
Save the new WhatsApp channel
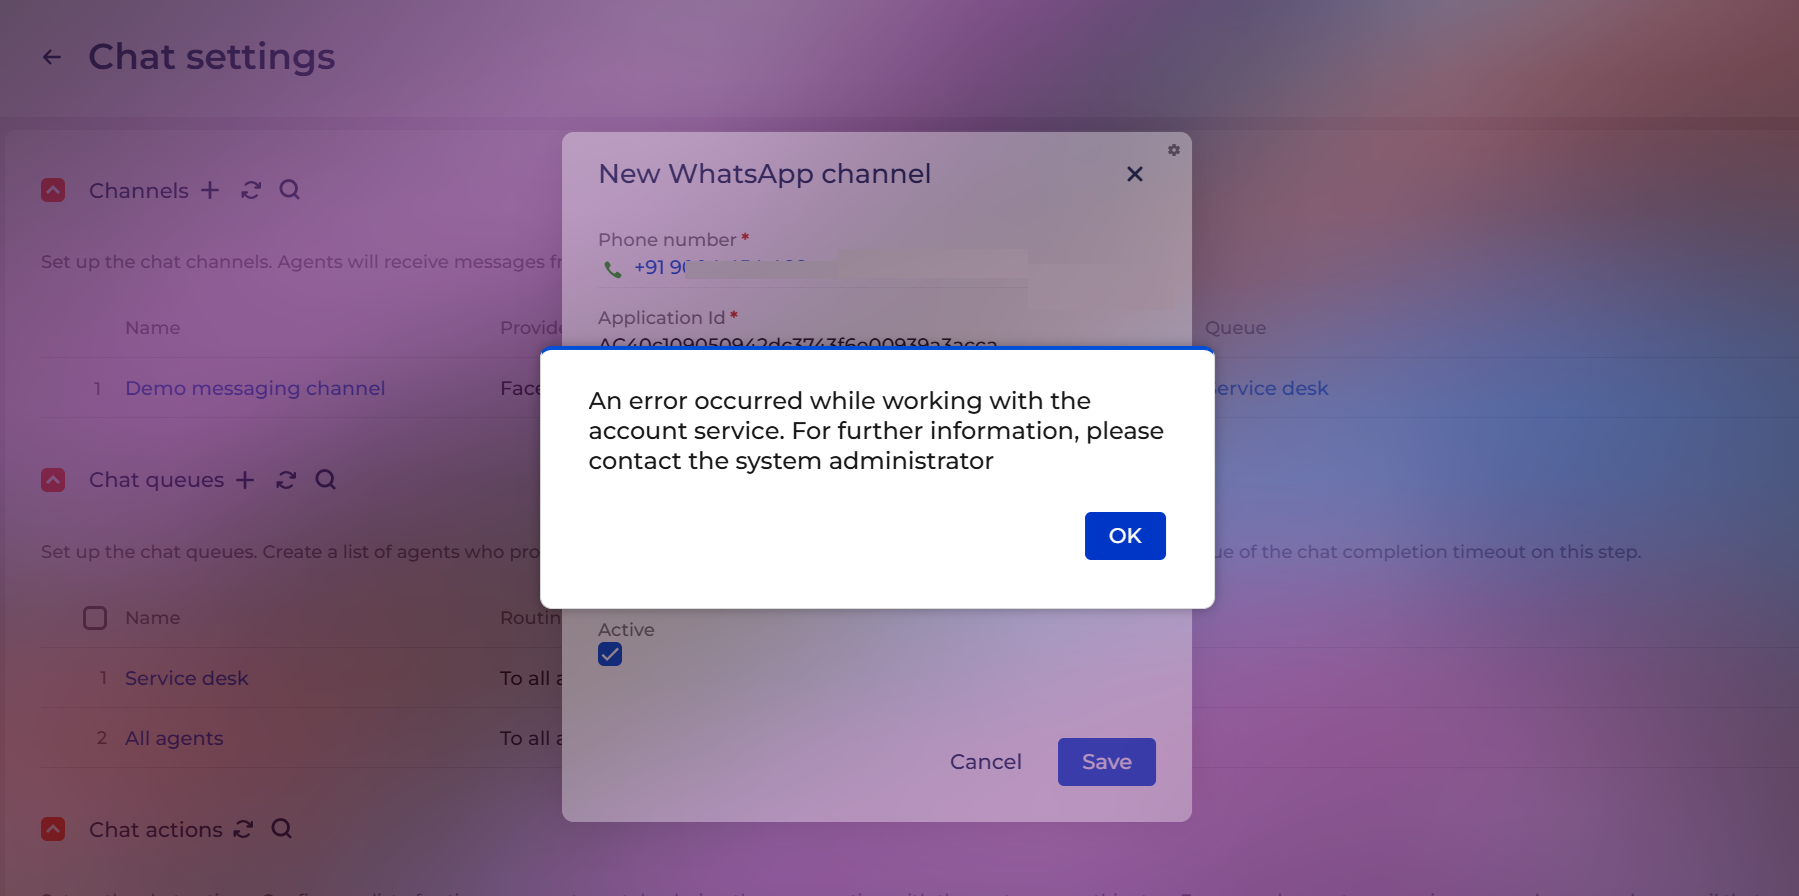coord(1107,762)
